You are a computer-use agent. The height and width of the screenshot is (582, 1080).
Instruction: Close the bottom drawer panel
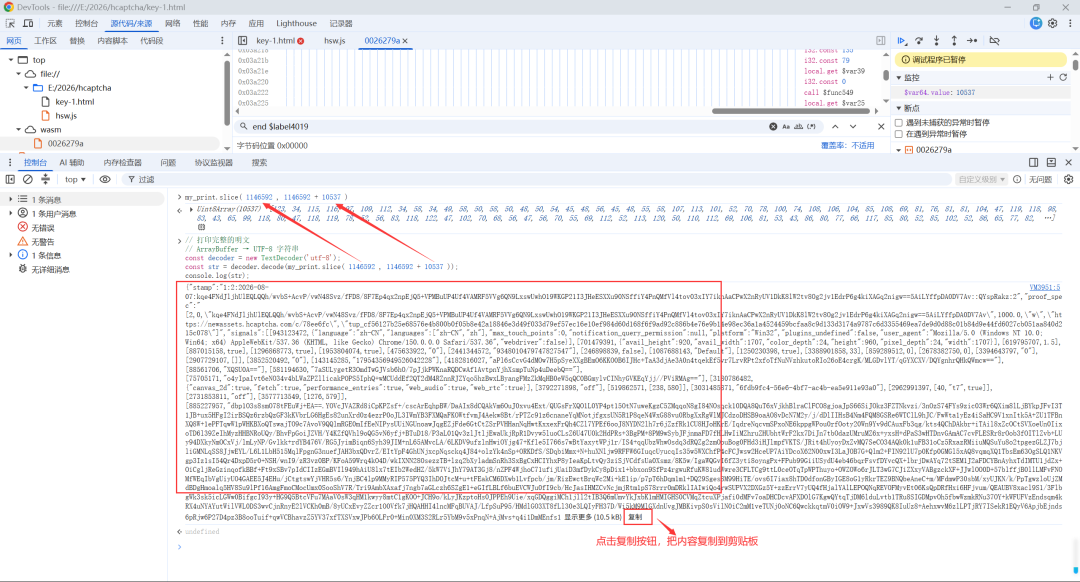[x=1068, y=163]
